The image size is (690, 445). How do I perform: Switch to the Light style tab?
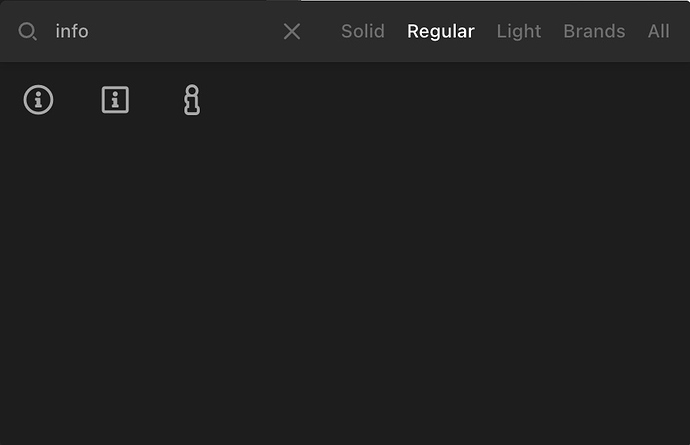pyautogui.click(x=519, y=31)
